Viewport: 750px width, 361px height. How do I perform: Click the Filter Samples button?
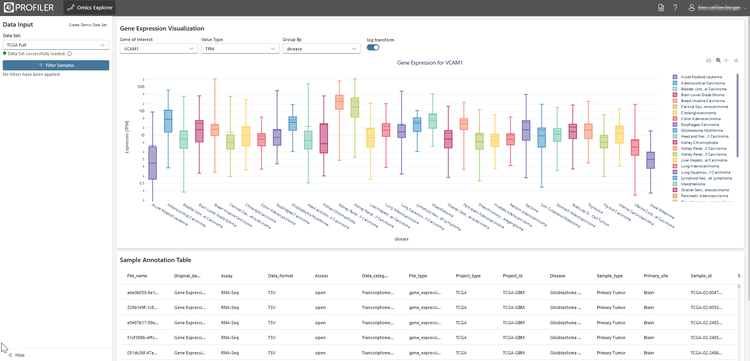(x=56, y=65)
